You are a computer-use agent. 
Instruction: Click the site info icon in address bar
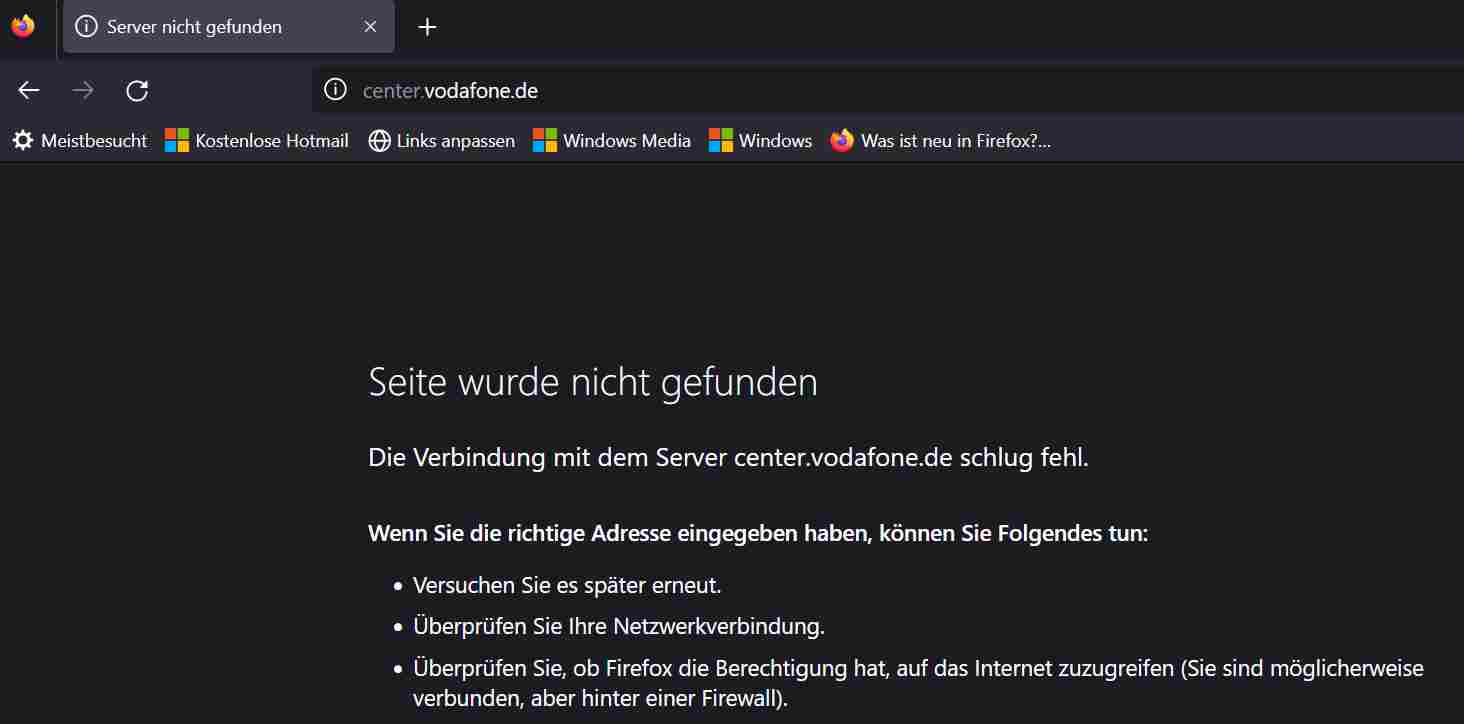(x=336, y=91)
